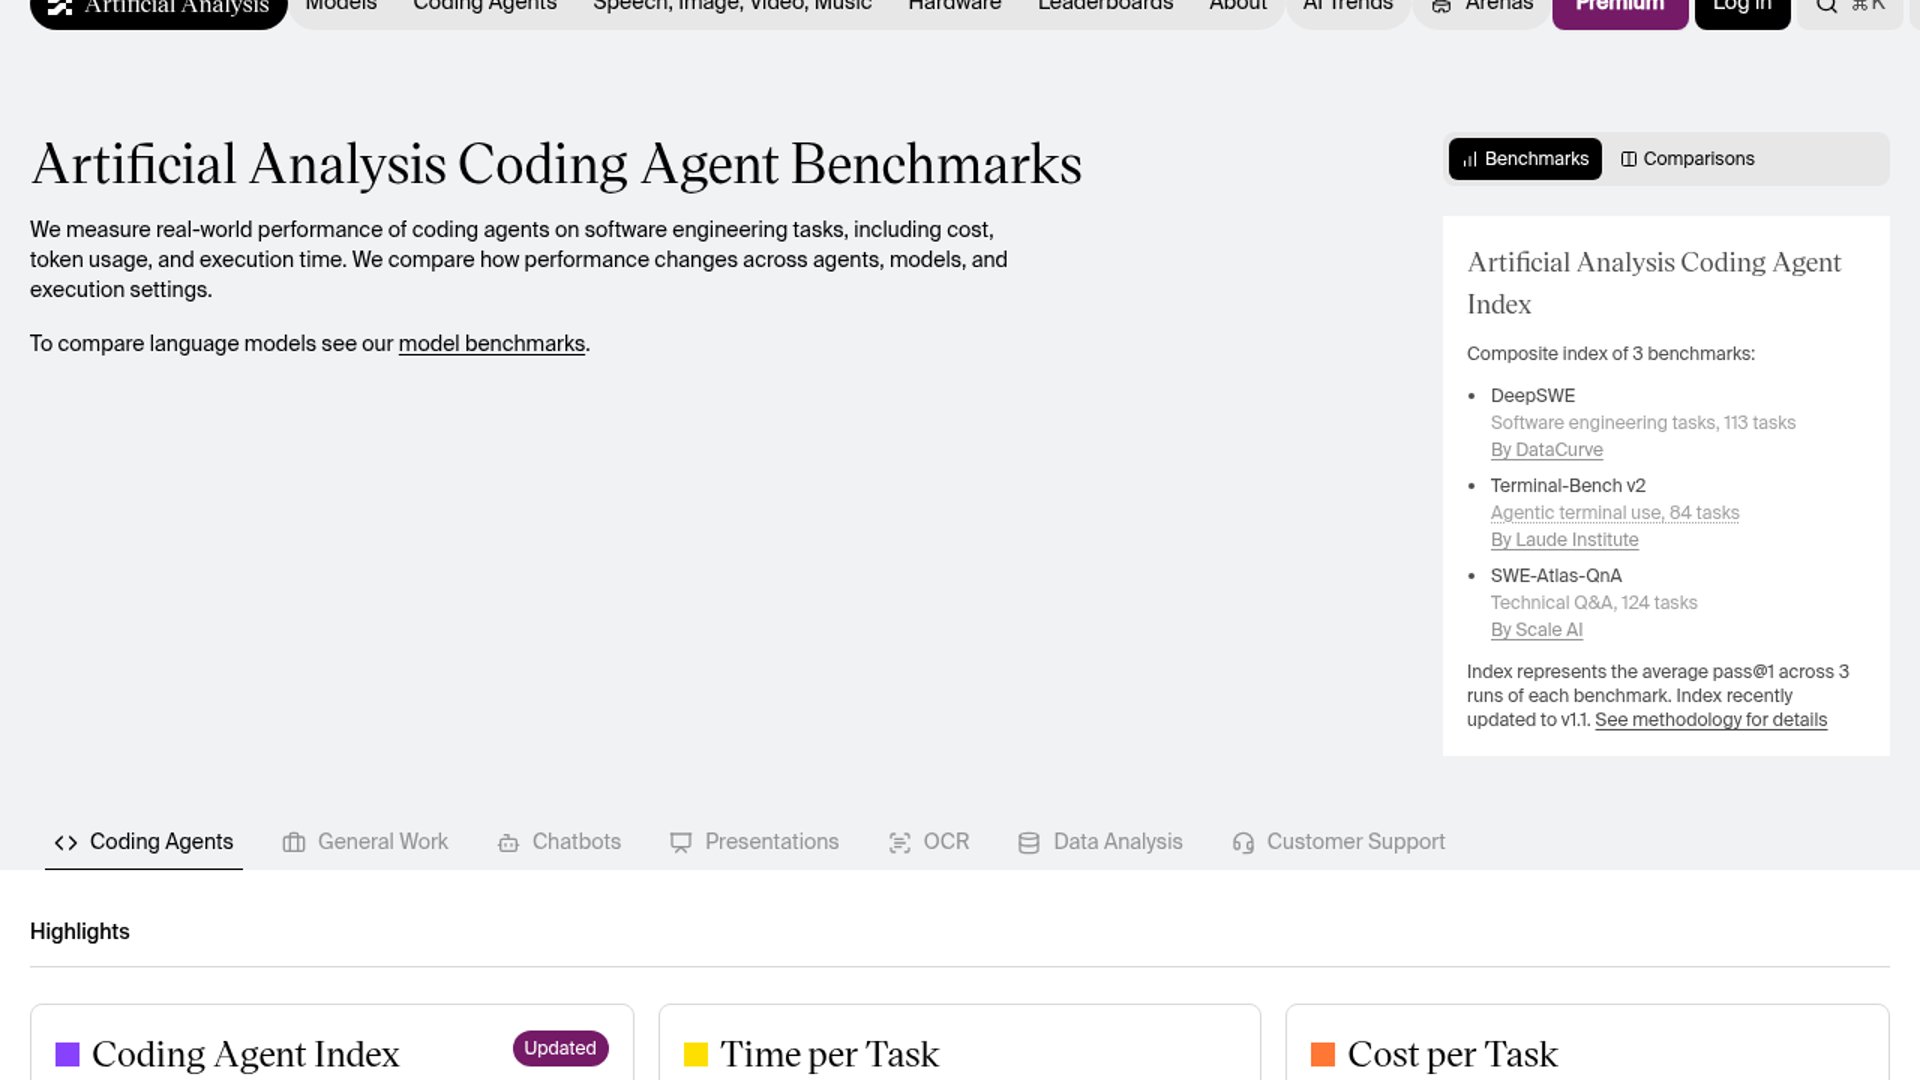Select the Presentations tab
The width and height of the screenshot is (1920, 1080).
coord(754,842)
